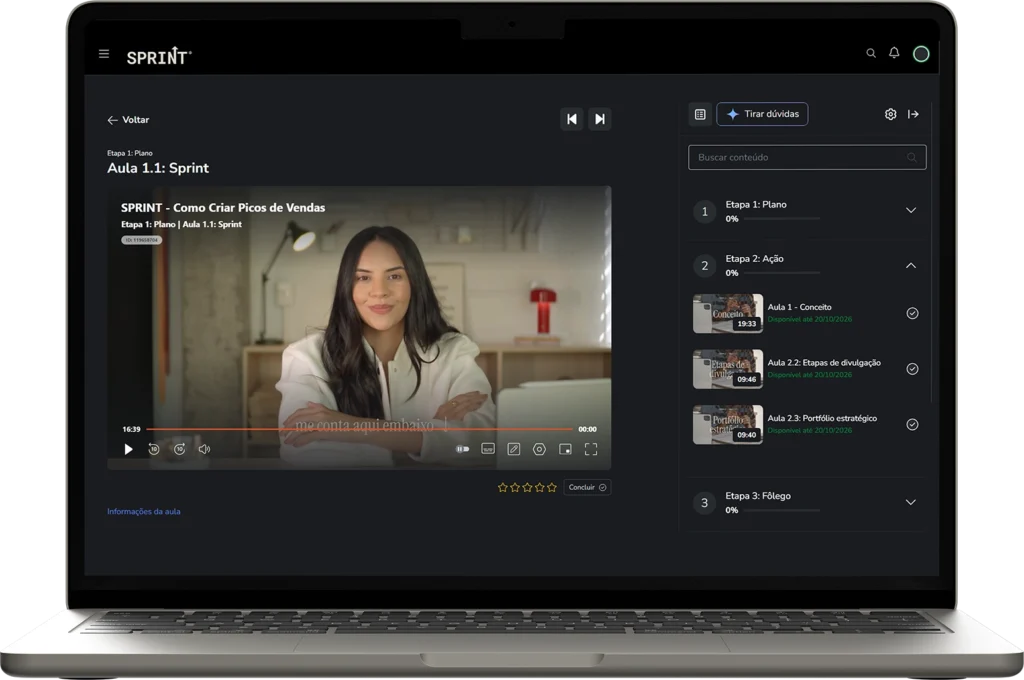This screenshot has height=680, width=1024.
Task: Check off Aula 2.2: Etapas de divulgação
Action: tap(912, 369)
